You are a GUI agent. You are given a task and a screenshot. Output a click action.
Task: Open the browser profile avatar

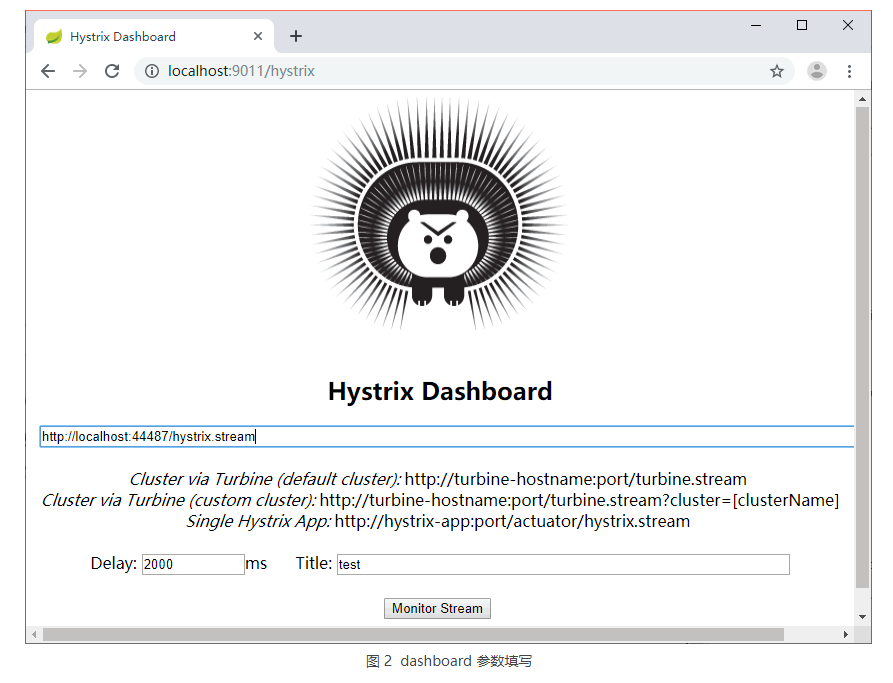point(817,71)
